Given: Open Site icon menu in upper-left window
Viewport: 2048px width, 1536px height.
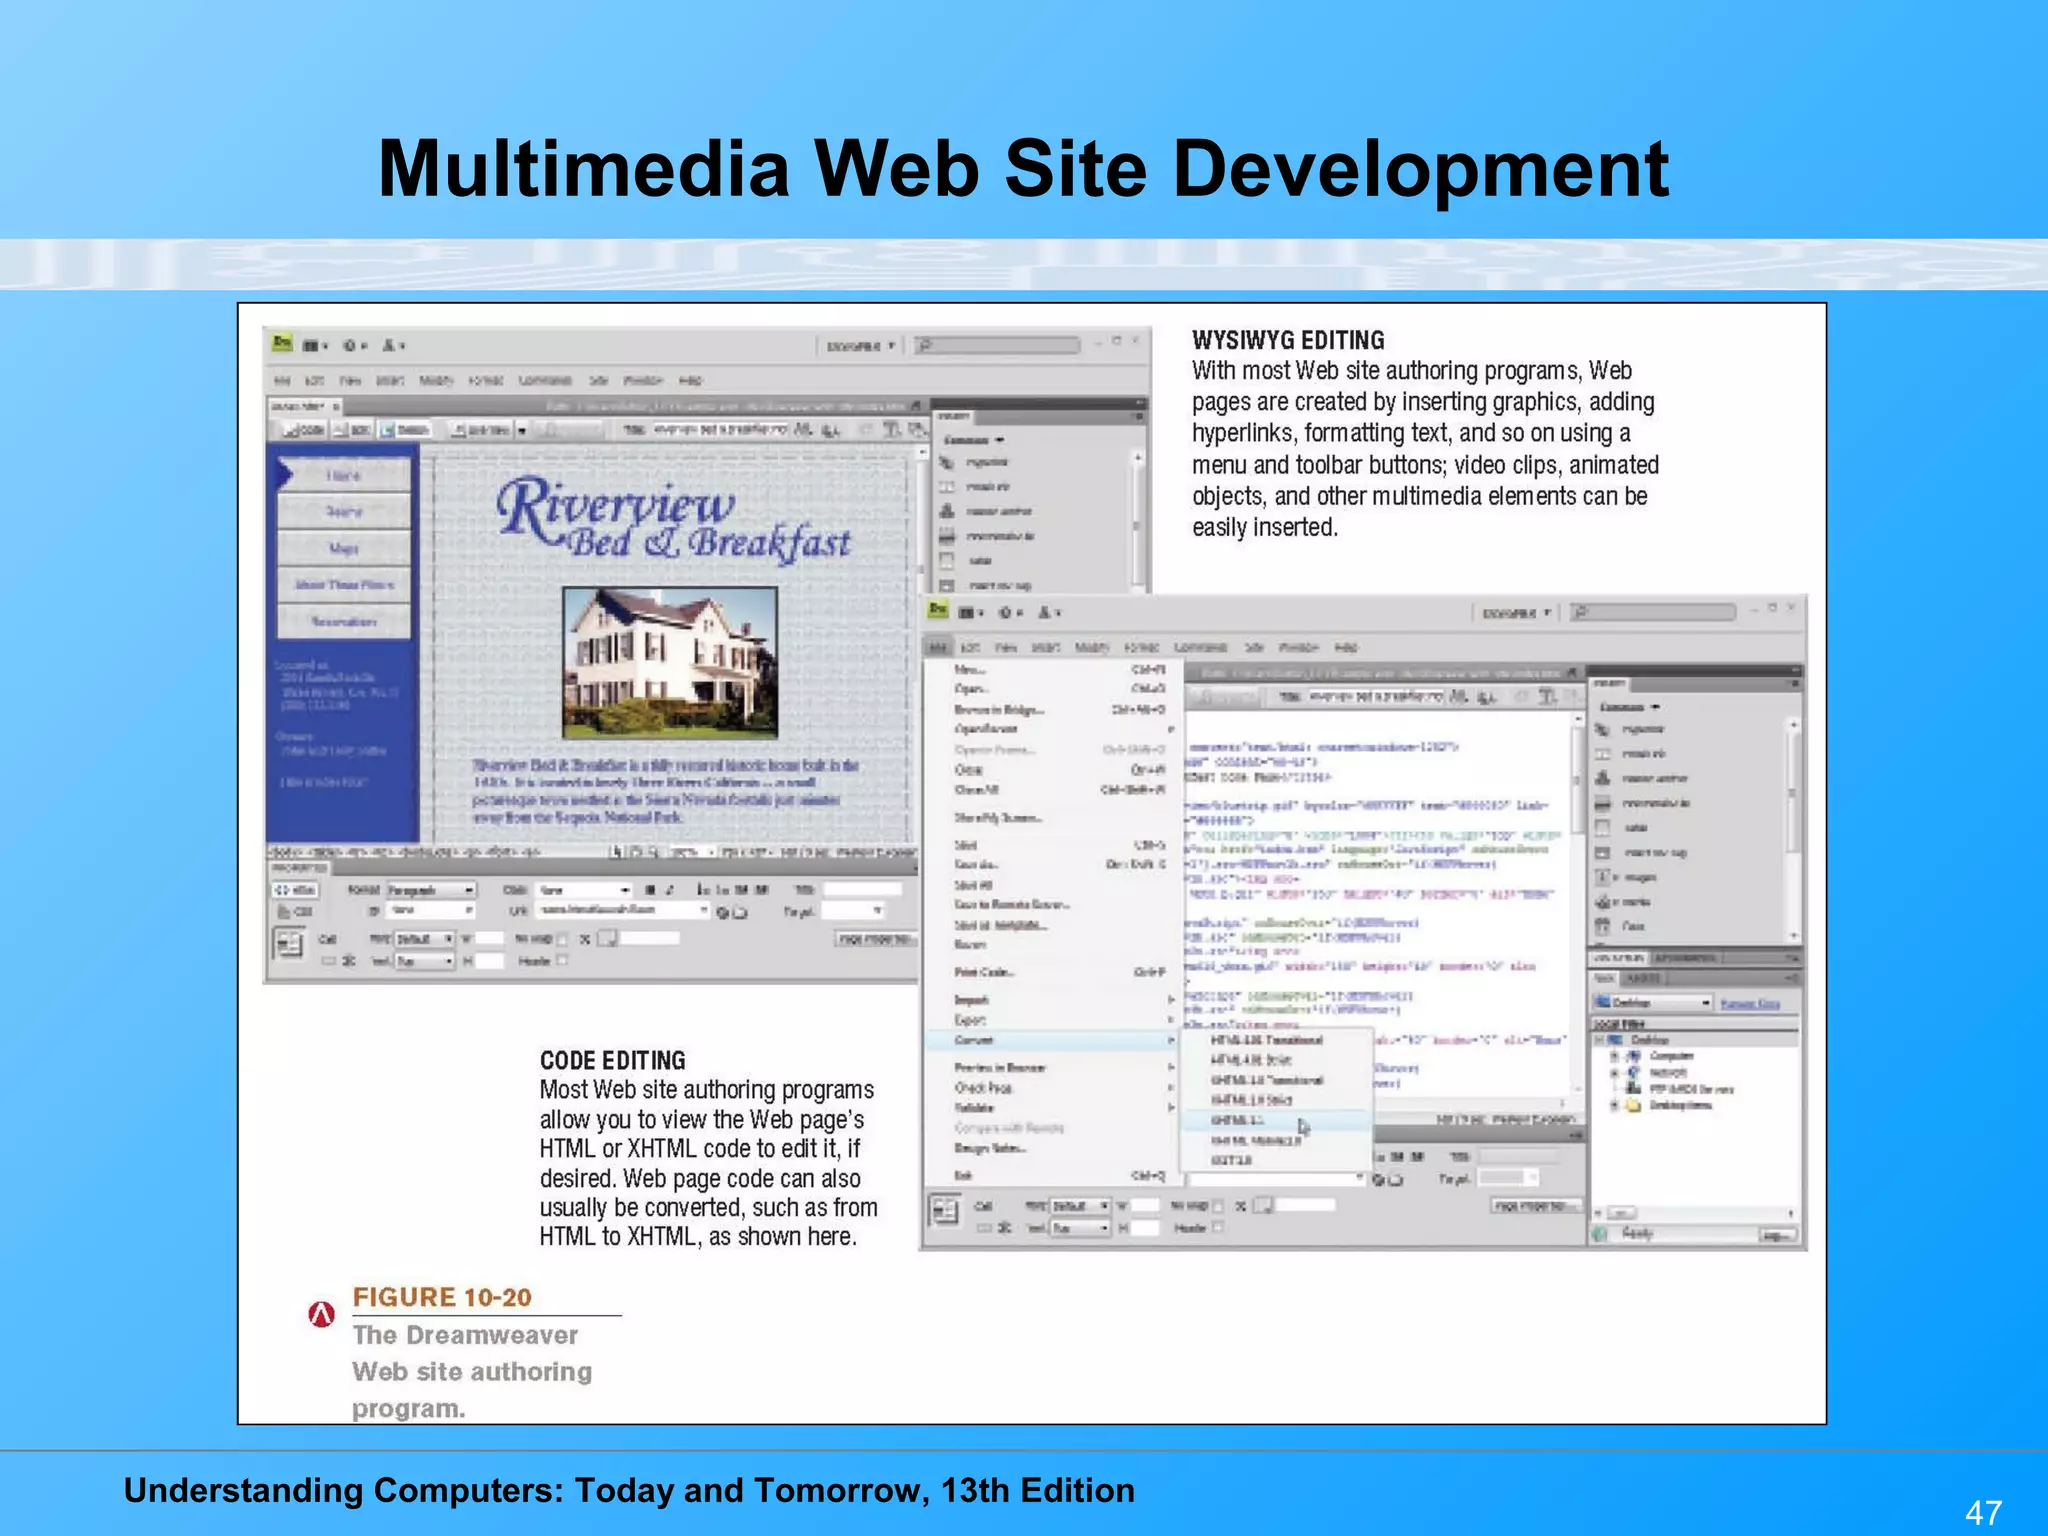Looking at the screenshot, I should click(x=392, y=346).
